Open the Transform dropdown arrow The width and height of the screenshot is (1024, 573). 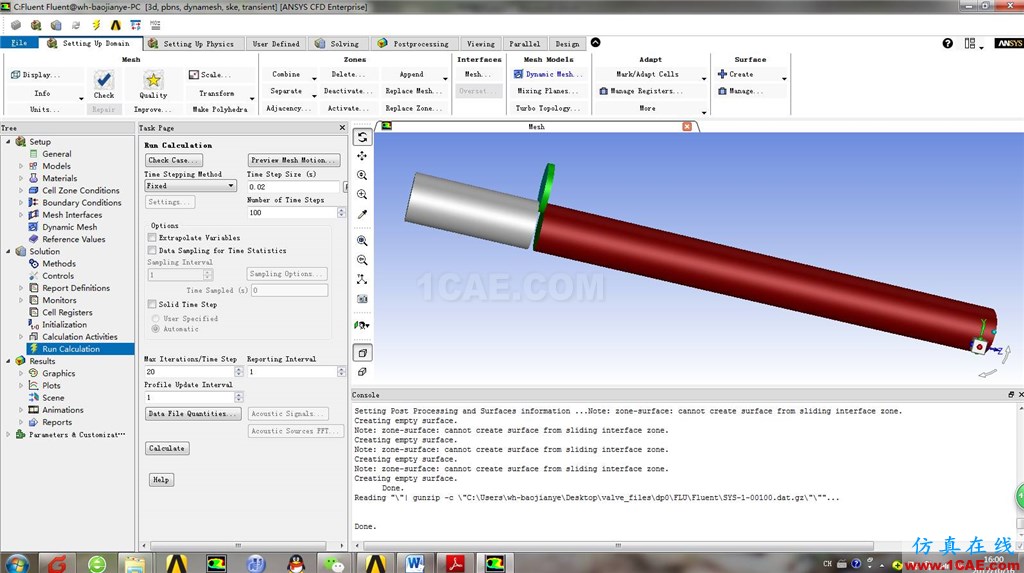[x=252, y=98]
